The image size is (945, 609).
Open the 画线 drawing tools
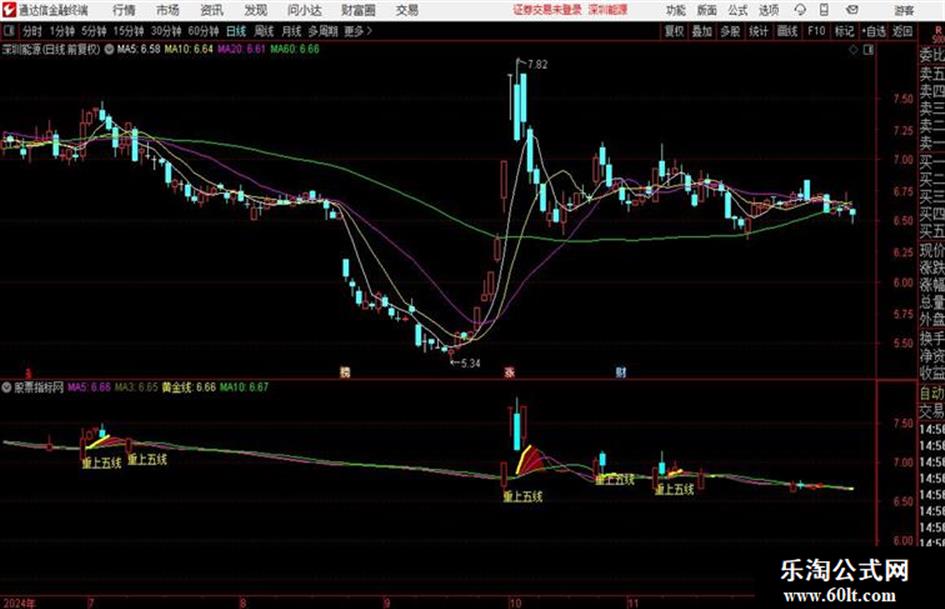787,31
